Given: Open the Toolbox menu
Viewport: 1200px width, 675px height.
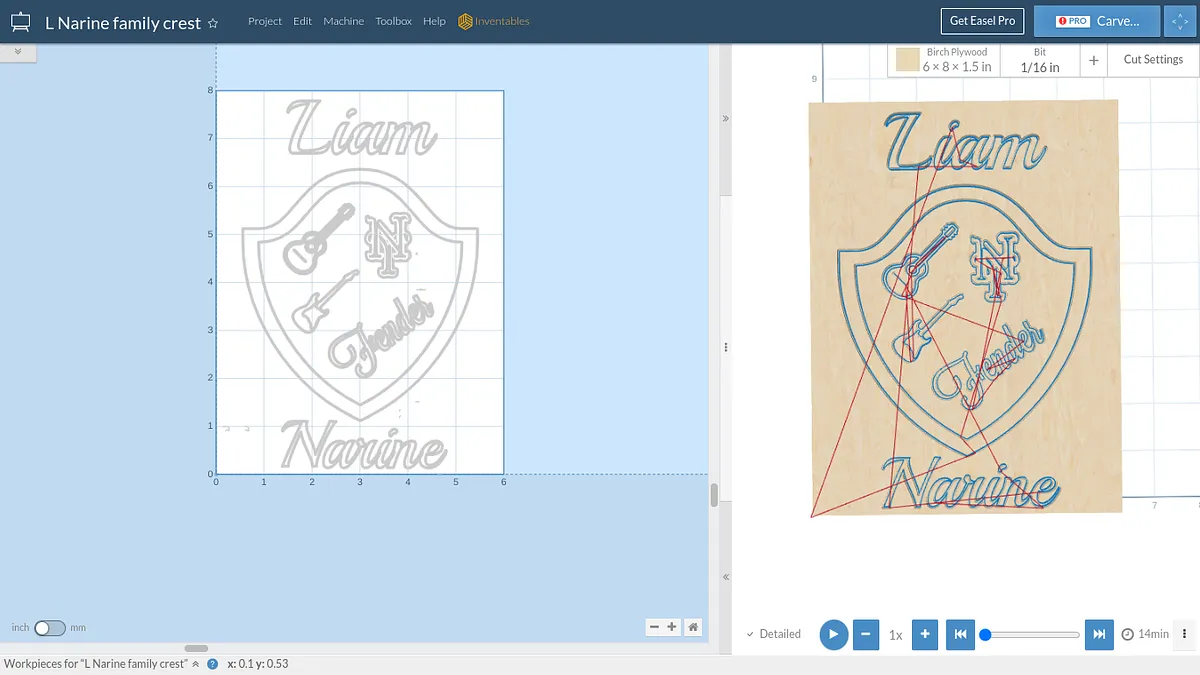Looking at the screenshot, I should [x=394, y=21].
